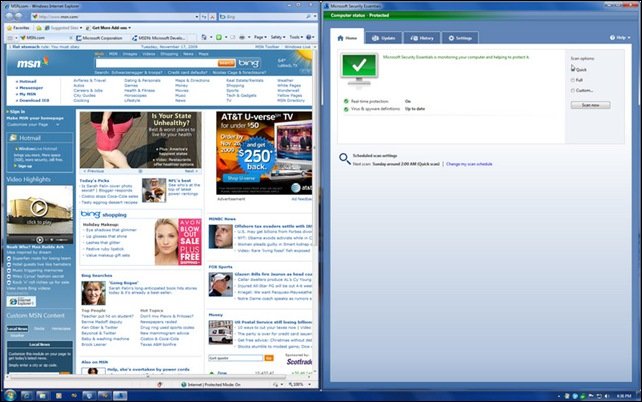This screenshot has width=642, height=402.
Task: Open the IE Help toolbar icon
Action: [309, 37]
